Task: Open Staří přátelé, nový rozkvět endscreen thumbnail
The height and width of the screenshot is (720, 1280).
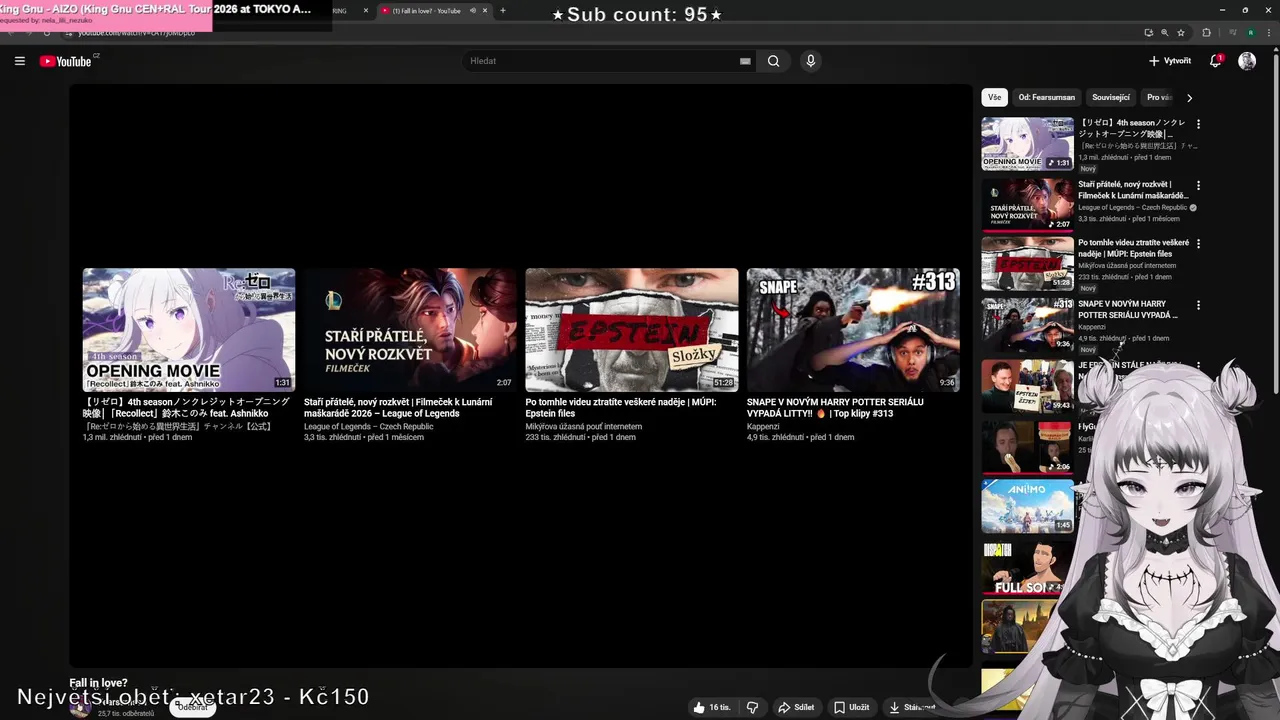Action: coord(410,329)
